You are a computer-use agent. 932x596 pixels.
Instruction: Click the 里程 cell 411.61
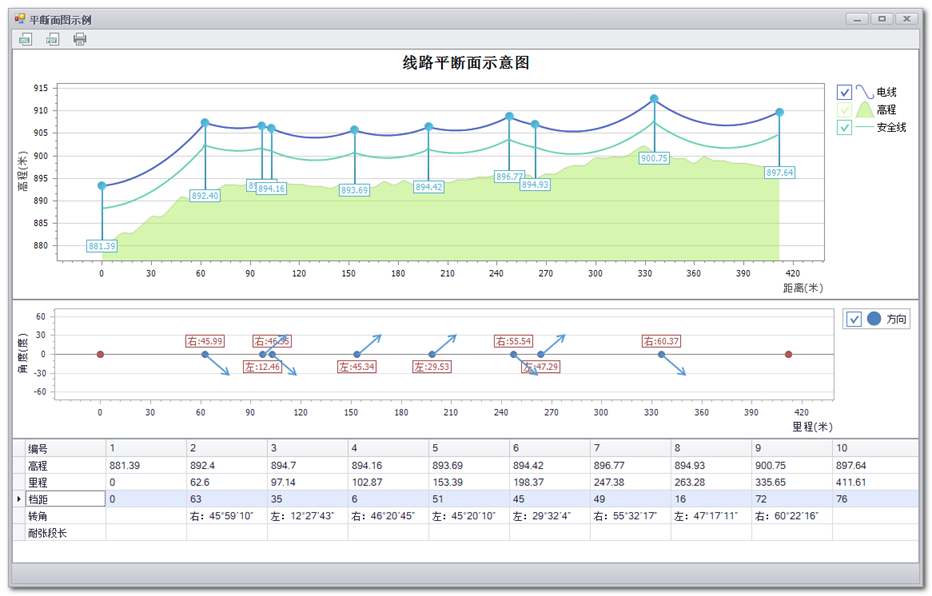876,483
